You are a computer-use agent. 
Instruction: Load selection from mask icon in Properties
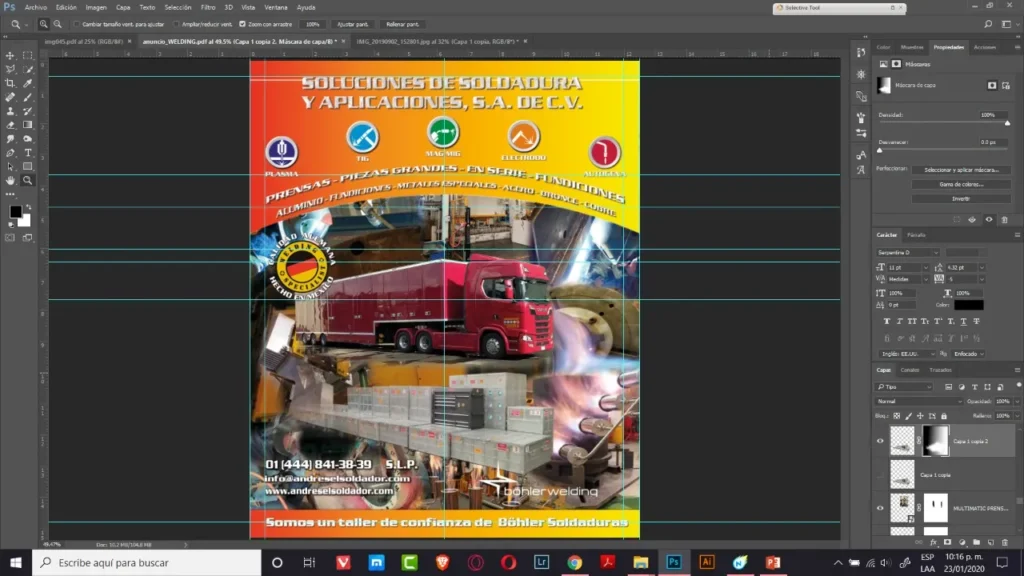click(x=957, y=220)
